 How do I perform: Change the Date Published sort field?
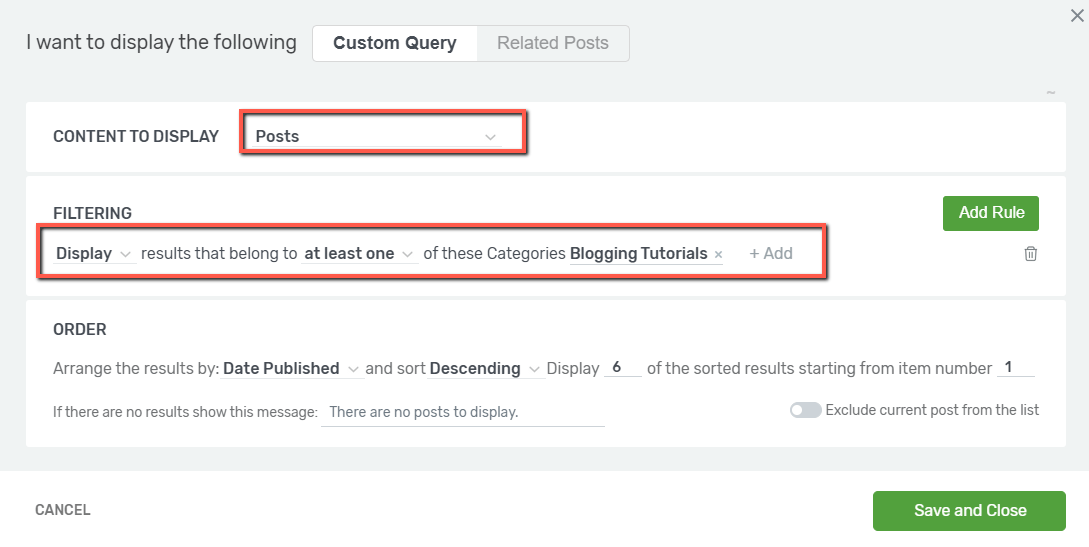[292, 369]
